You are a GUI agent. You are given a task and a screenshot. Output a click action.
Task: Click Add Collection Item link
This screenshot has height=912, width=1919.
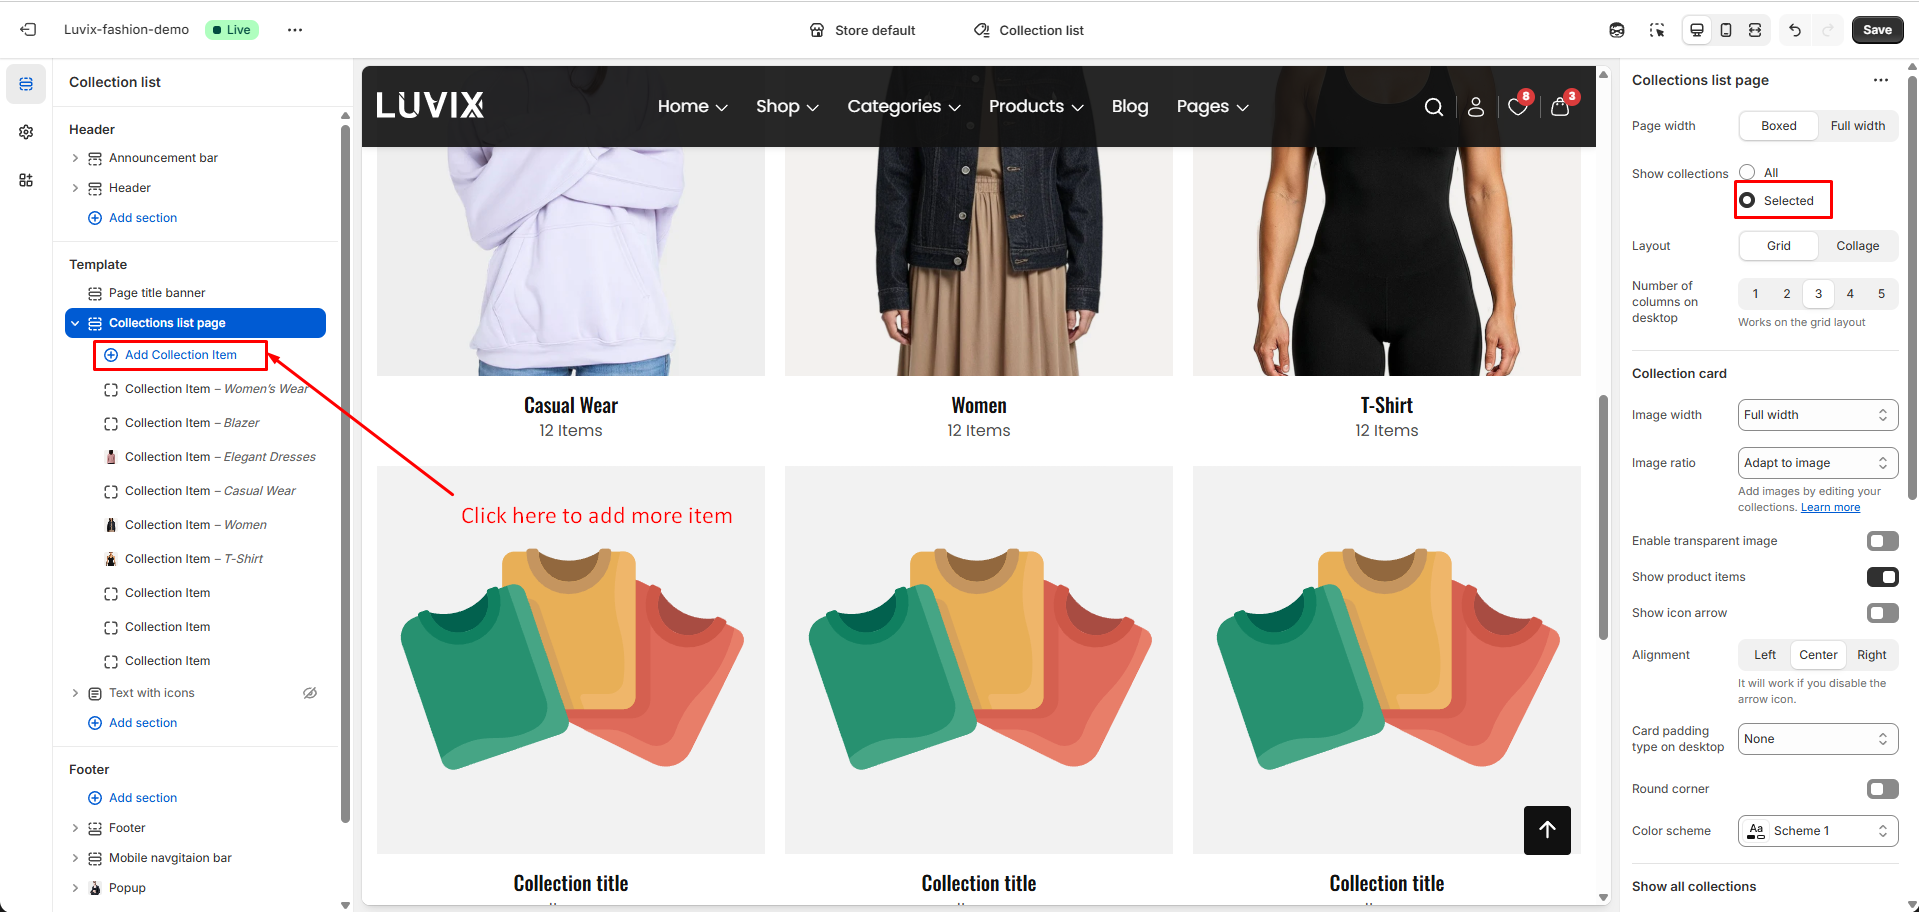pyautogui.click(x=180, y=355)
